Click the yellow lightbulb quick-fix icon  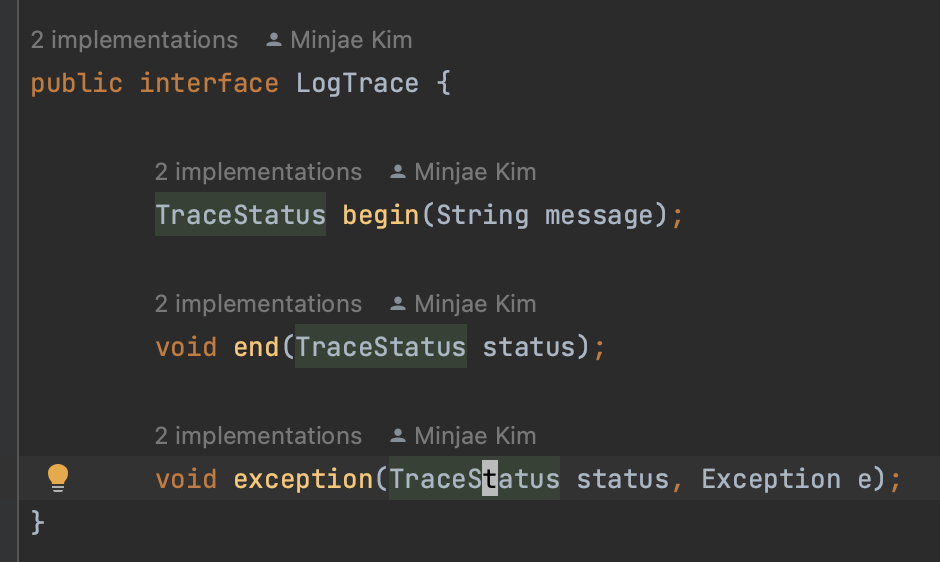click(x=58, y=478)
